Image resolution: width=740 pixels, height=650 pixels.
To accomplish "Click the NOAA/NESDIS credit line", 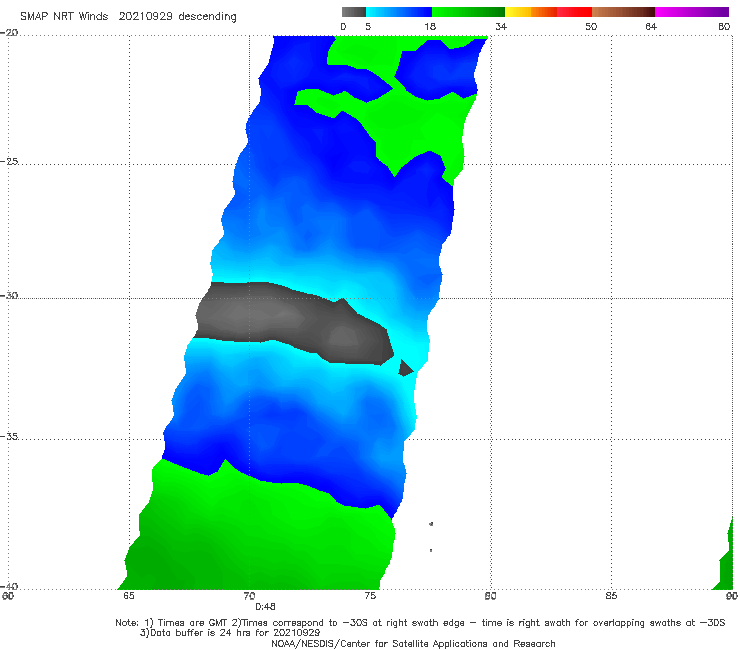I will coord(413,644).
